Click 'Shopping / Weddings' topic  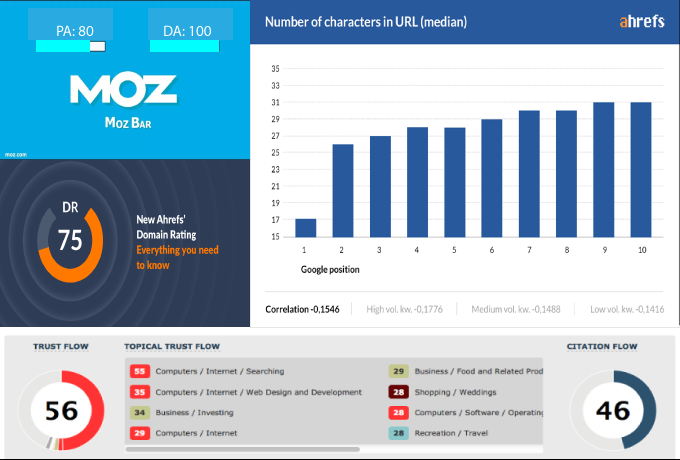click(455, 392)
